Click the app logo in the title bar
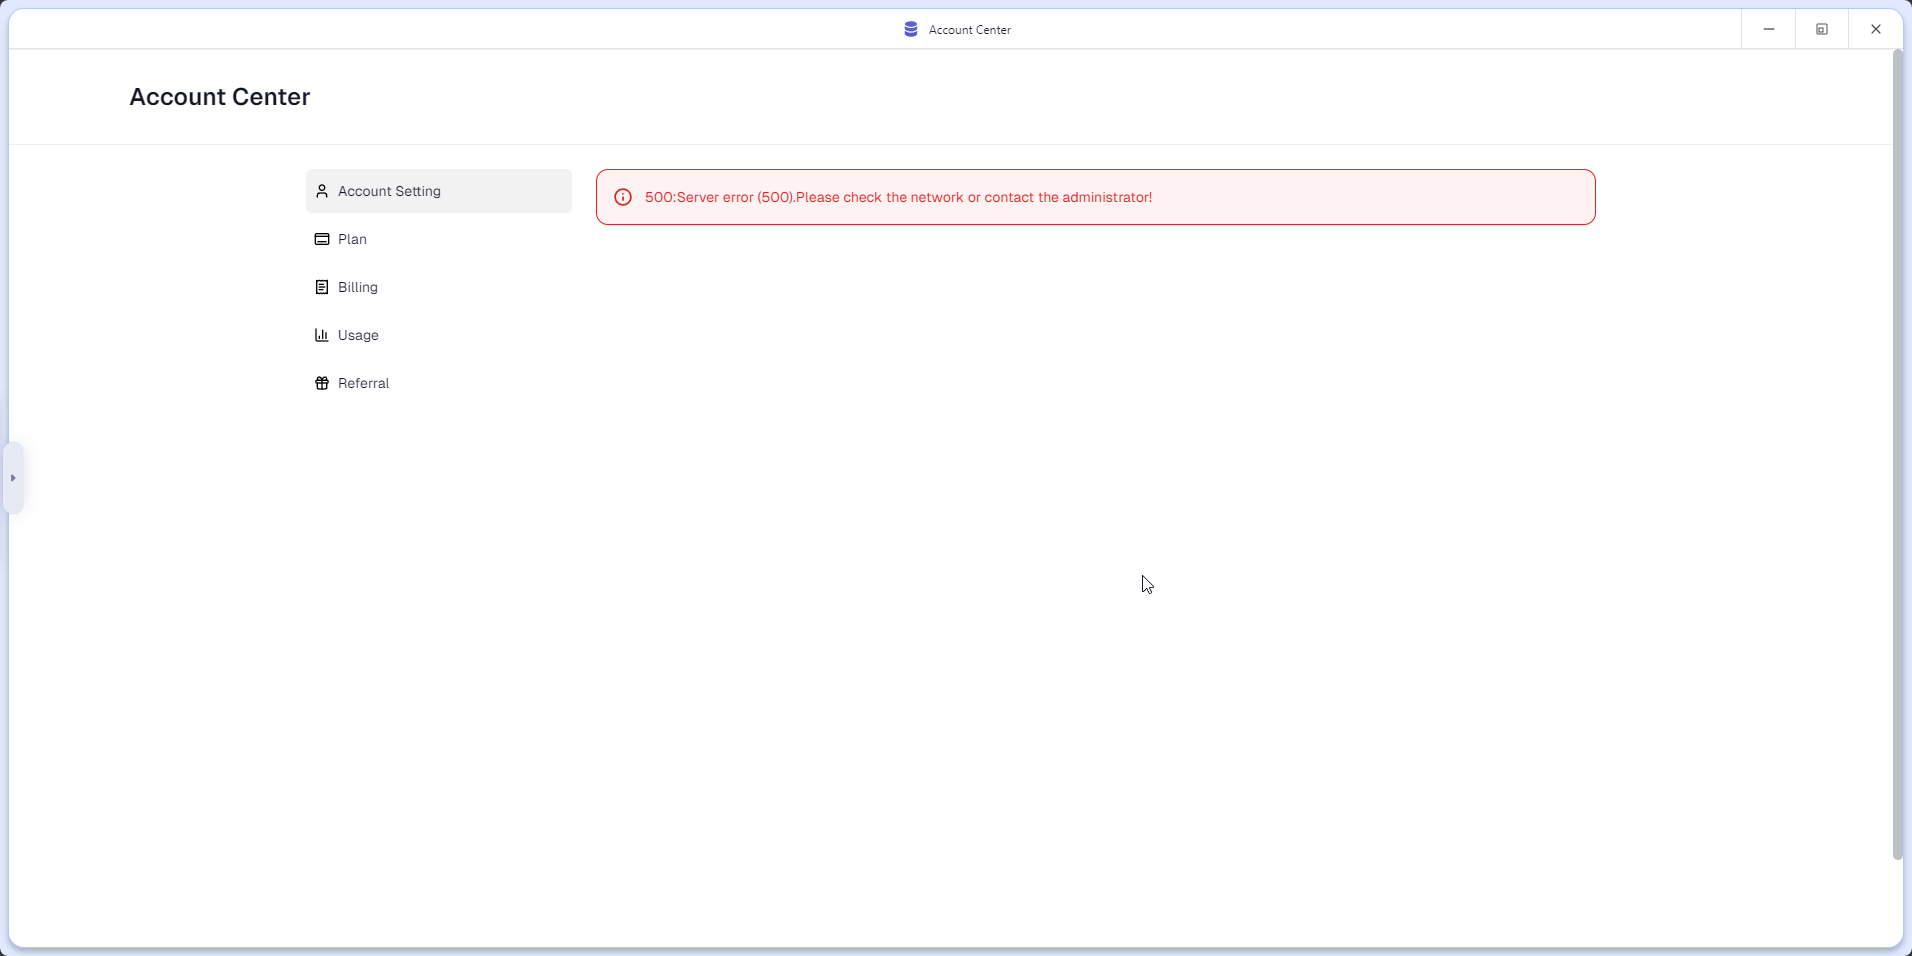The height and width of the screenshot is (956, 1912). (x=911, y=29)
